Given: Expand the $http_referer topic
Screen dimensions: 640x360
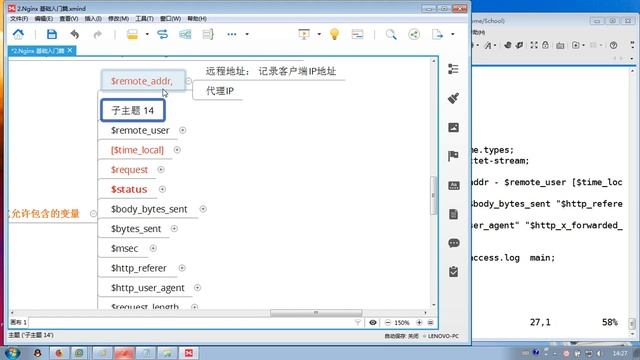Looking at the screenshot, I should 182,268.
